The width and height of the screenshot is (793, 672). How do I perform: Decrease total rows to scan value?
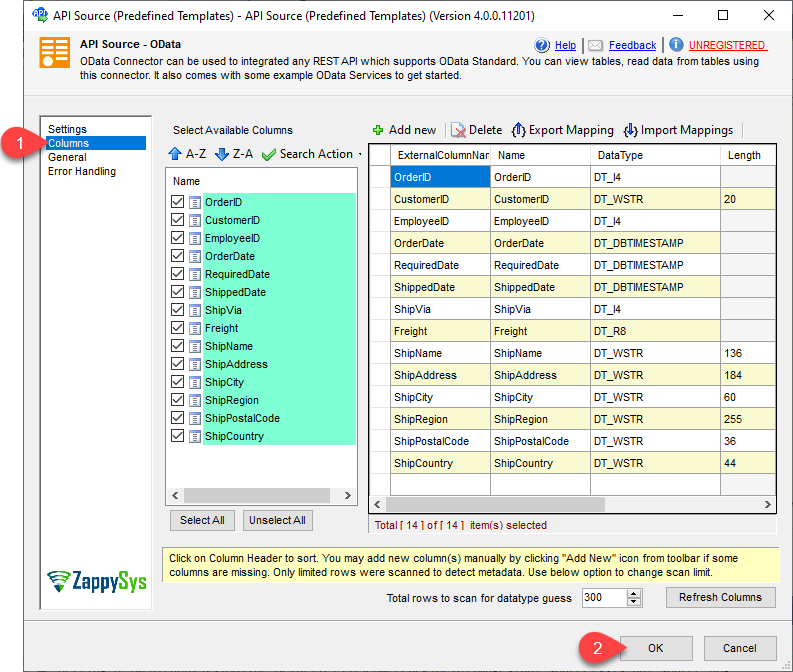pos(634,602)
